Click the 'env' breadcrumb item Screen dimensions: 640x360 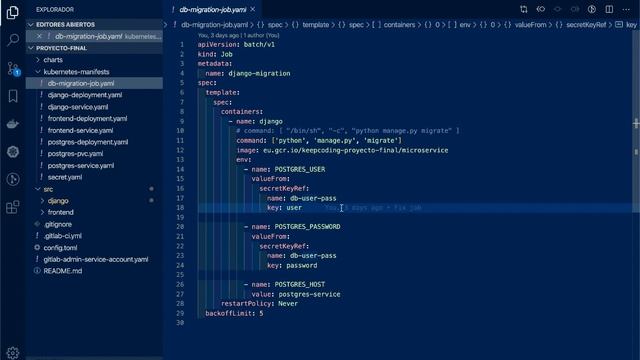(x=465, y=25)
